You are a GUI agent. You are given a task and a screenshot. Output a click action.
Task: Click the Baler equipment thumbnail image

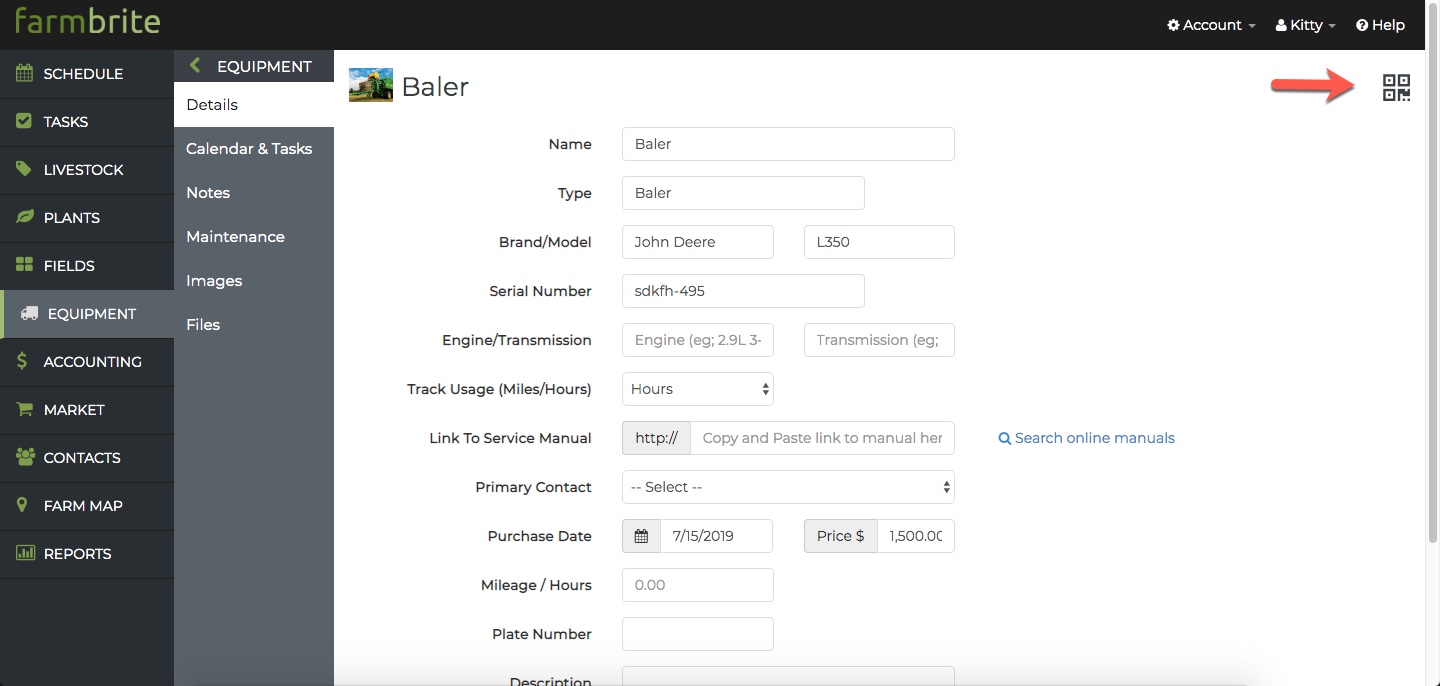(x=370, y=85)
